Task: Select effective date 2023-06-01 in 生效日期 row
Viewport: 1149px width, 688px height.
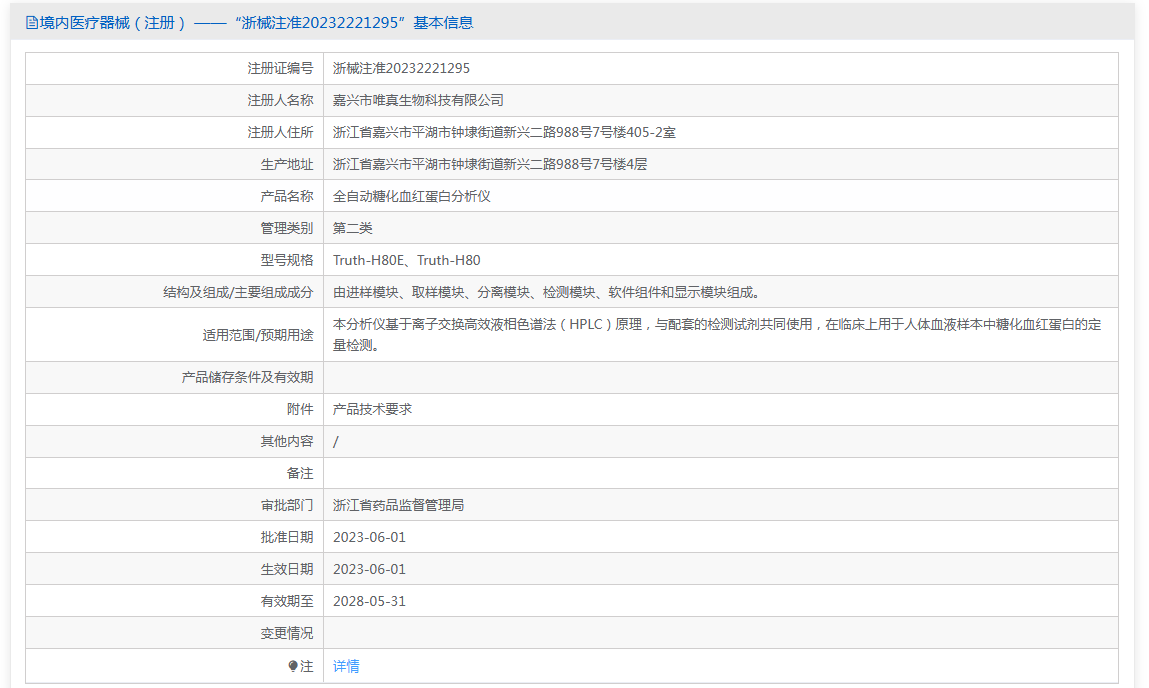Action: [369, 569]
